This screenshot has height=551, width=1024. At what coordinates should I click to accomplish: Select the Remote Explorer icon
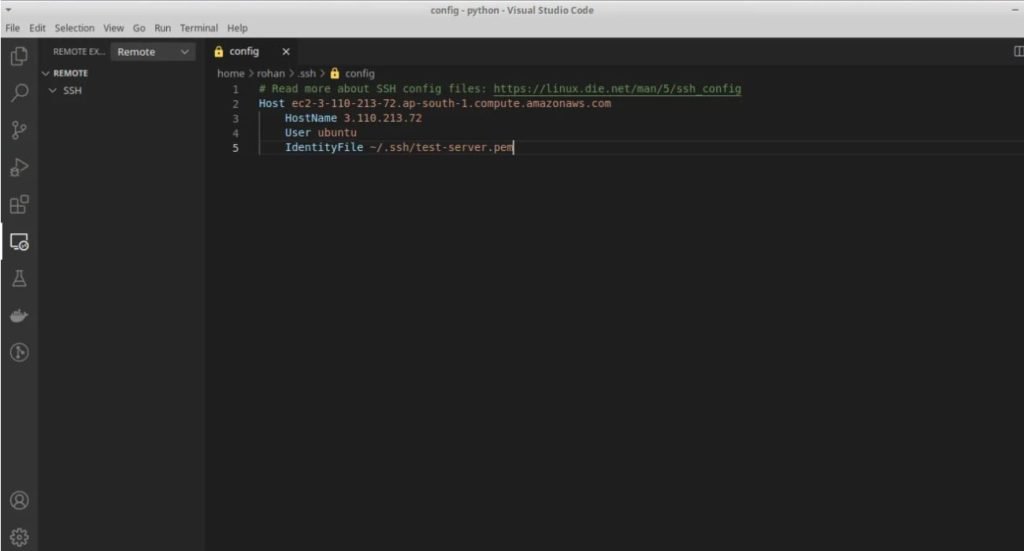pyautogui.click(x=19, y=242)
